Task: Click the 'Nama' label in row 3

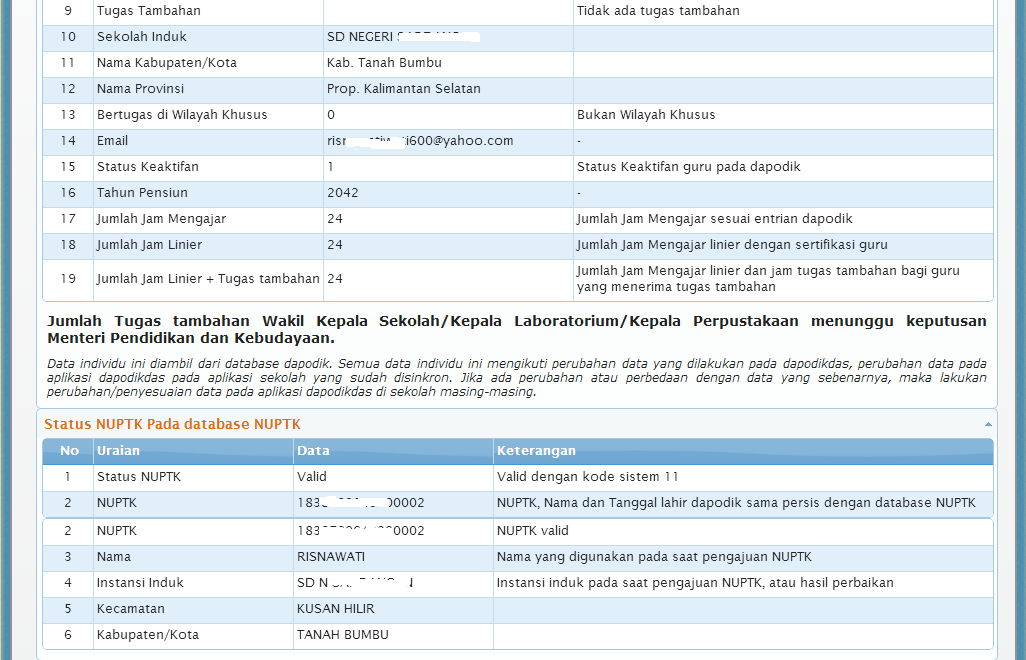Action: 114,557
